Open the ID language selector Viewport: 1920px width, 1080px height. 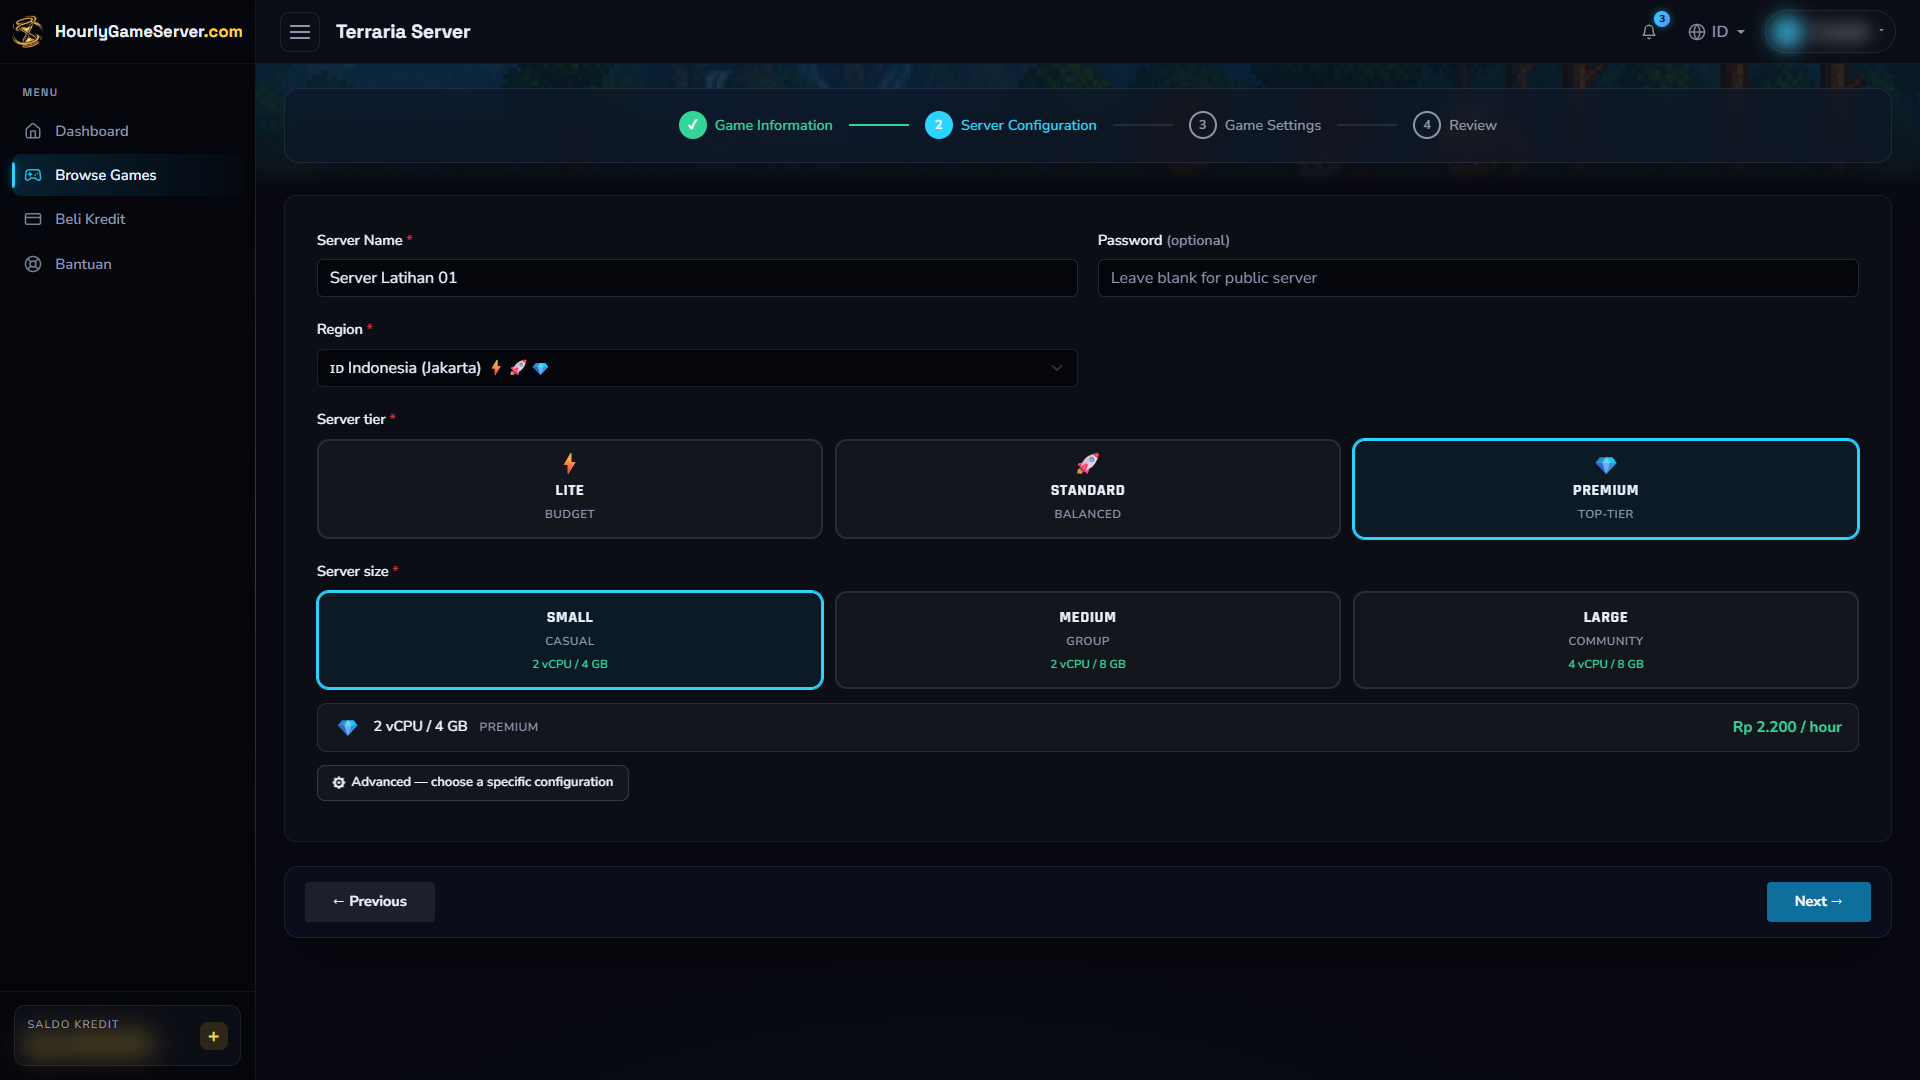click(x=1717, y=32)
